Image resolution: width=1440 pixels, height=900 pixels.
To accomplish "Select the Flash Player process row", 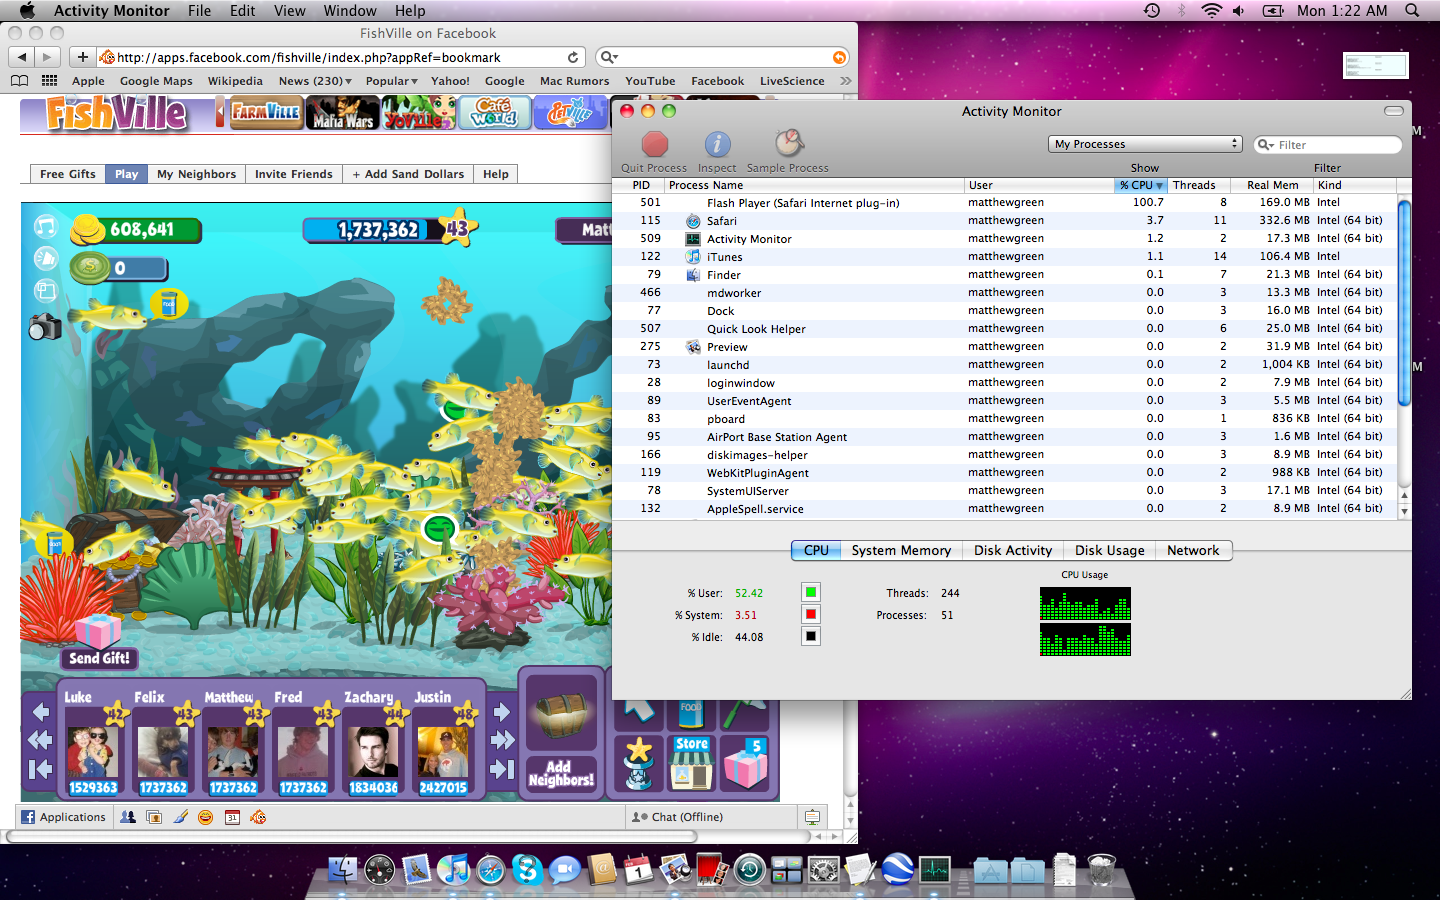I will click(x=1004, y=203).
